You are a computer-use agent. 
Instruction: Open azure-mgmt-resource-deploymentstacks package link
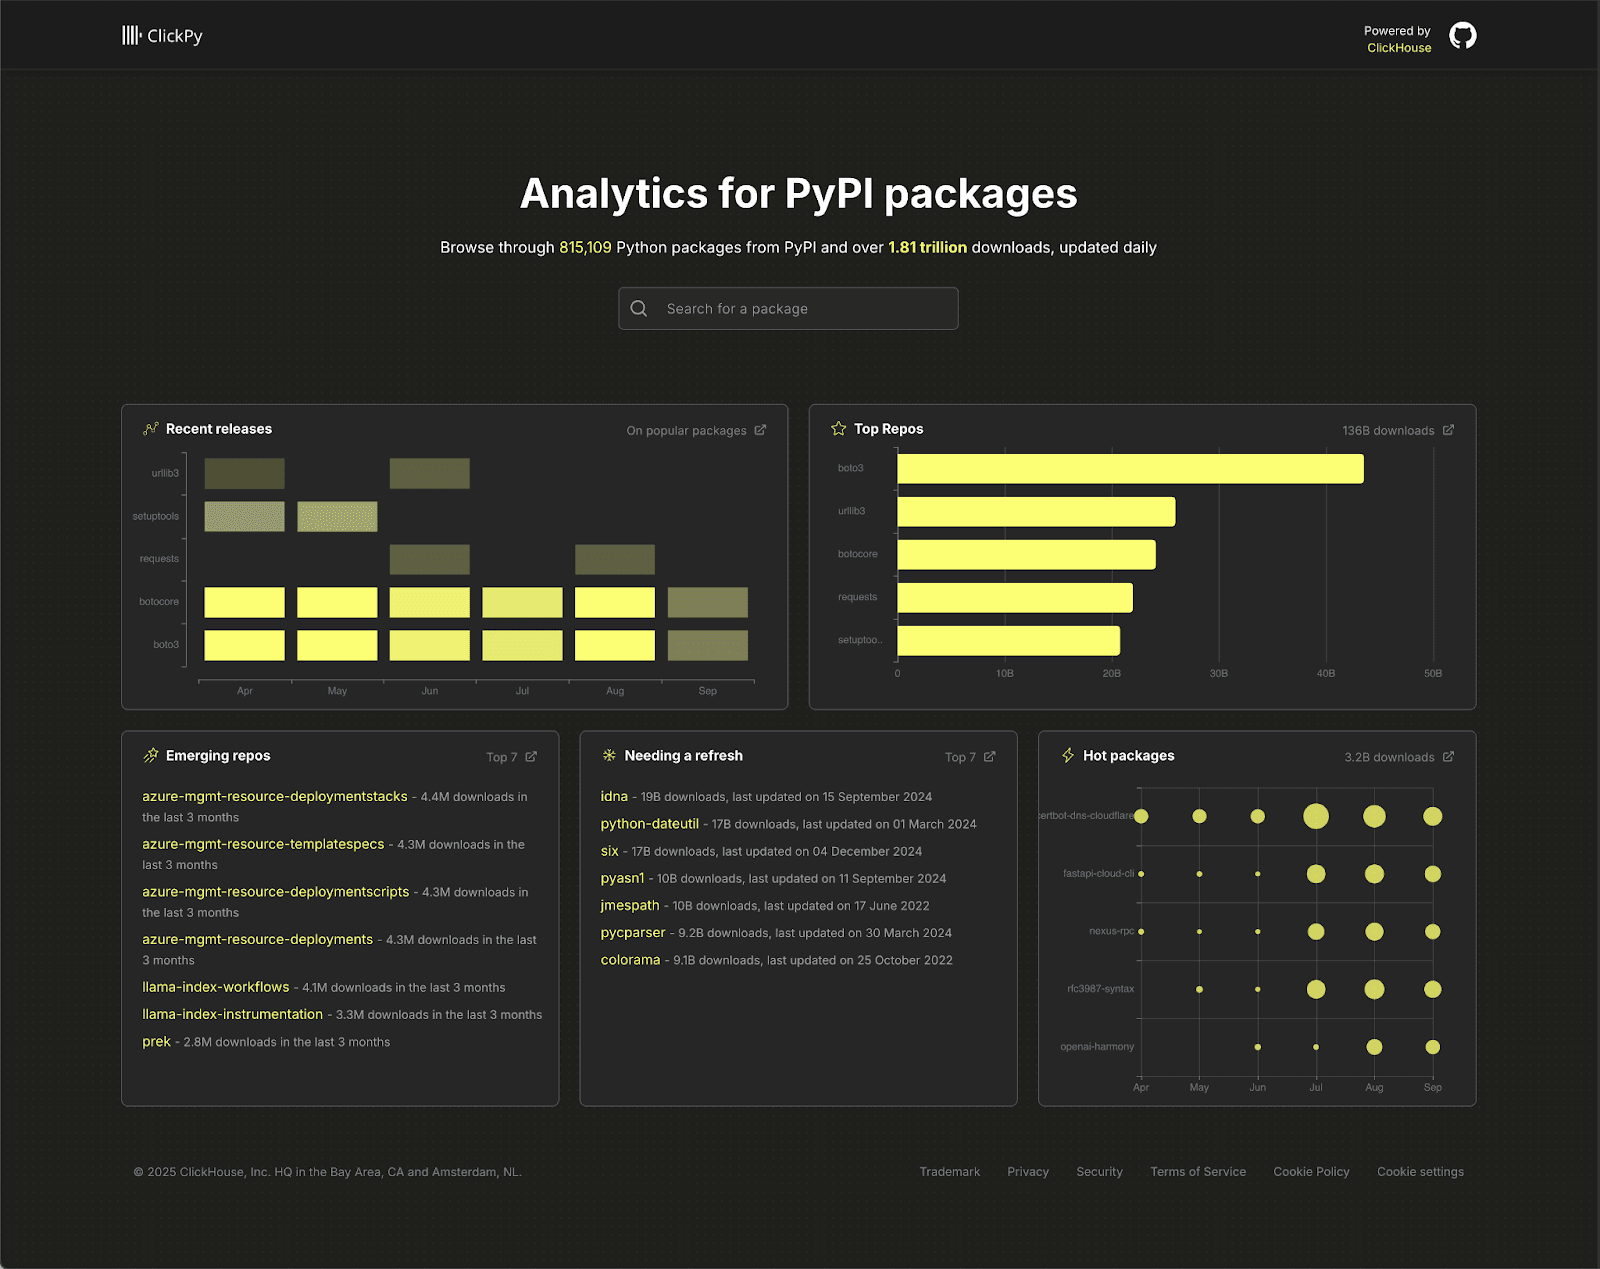pyautogui.click(x=275, y=797)
